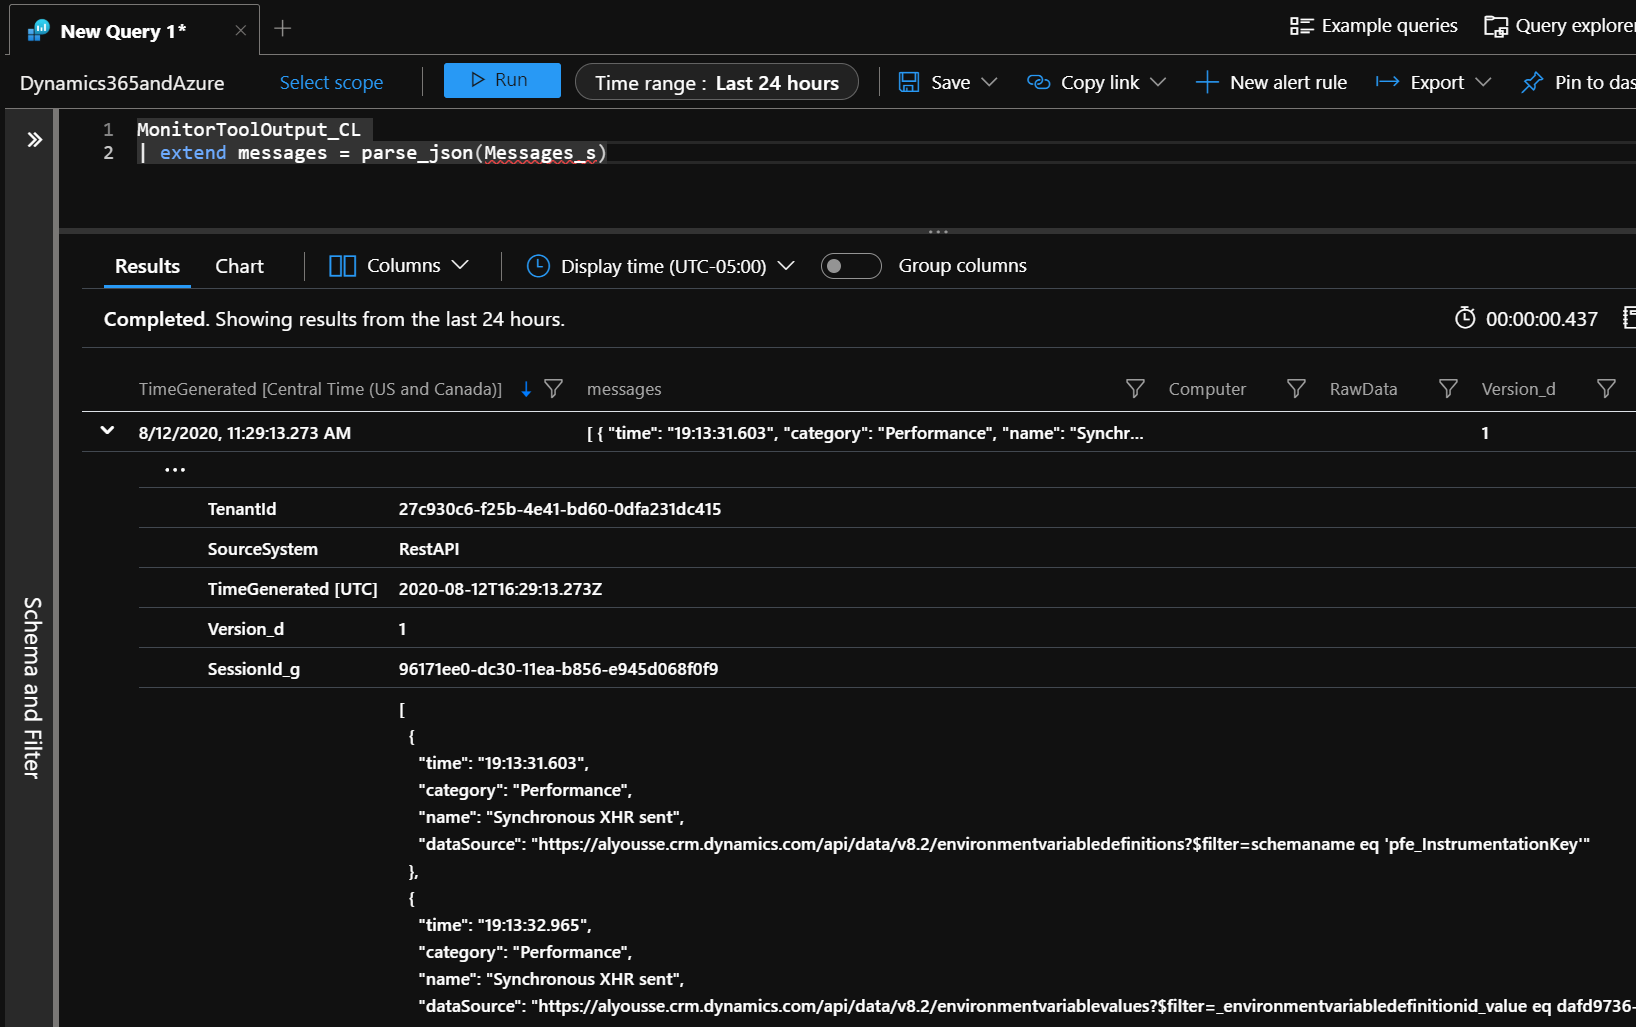
Task: Select the SessionId_g value
Action: [558, 669]
